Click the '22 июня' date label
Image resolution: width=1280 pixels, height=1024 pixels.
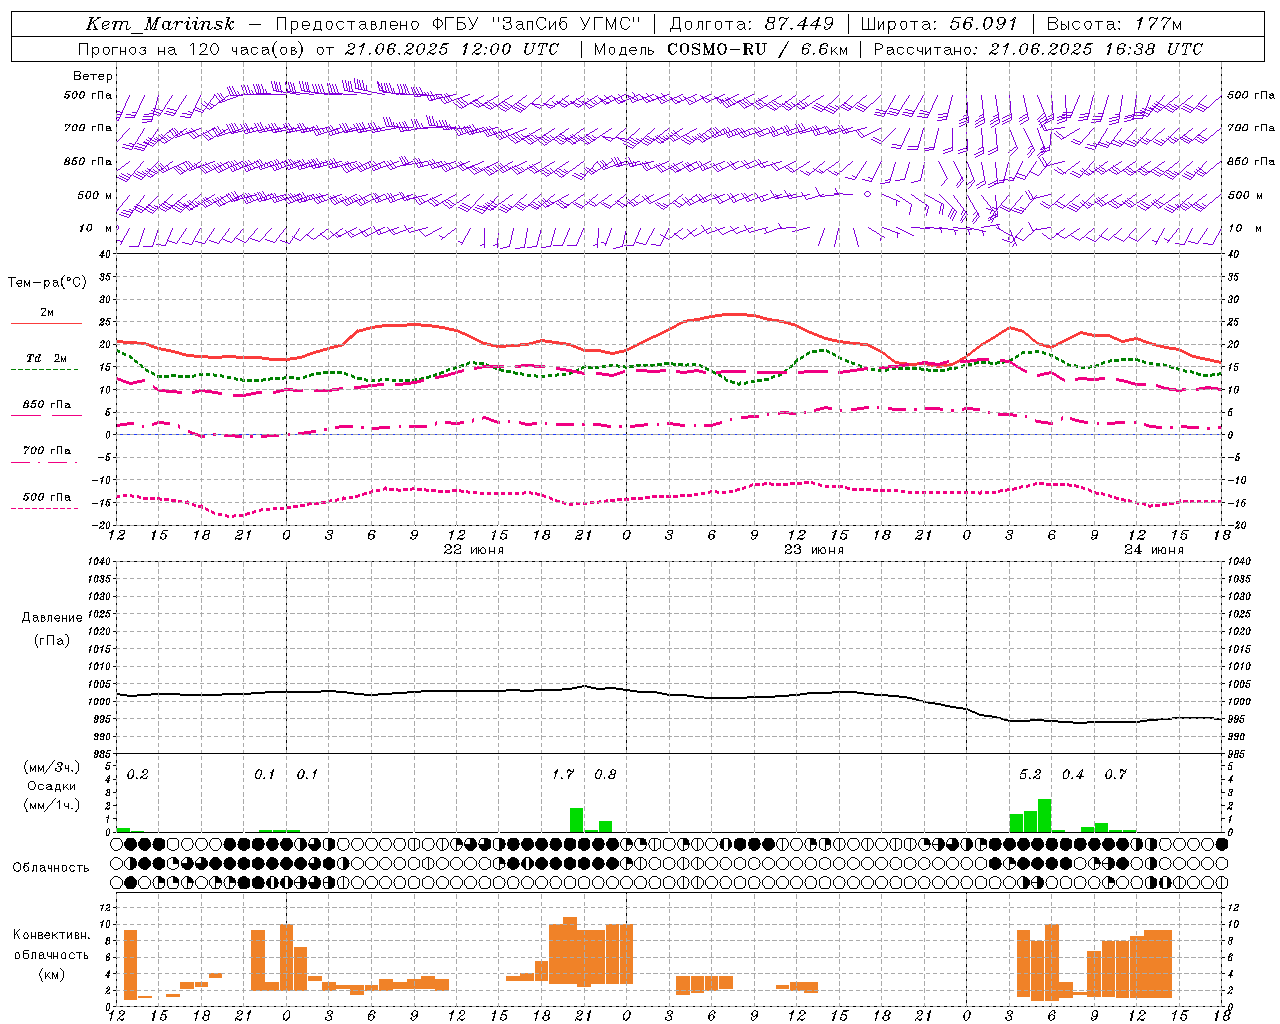[x=474, y=550]
